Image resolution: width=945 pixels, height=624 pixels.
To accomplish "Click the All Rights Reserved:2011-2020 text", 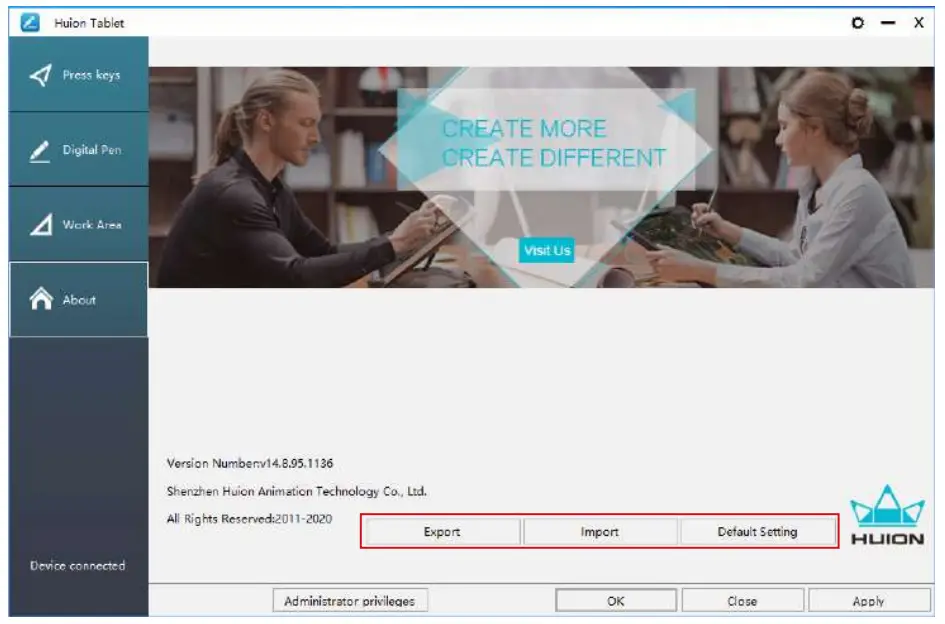I will (249, 518).
